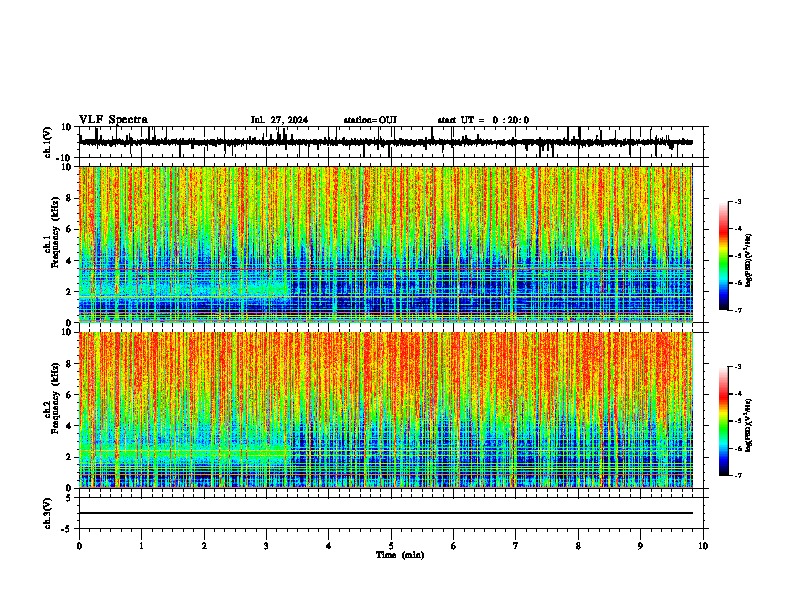
Task: Click the ch.1 Frequency (kHz) axis label
Action: click(x=52, y=231)
